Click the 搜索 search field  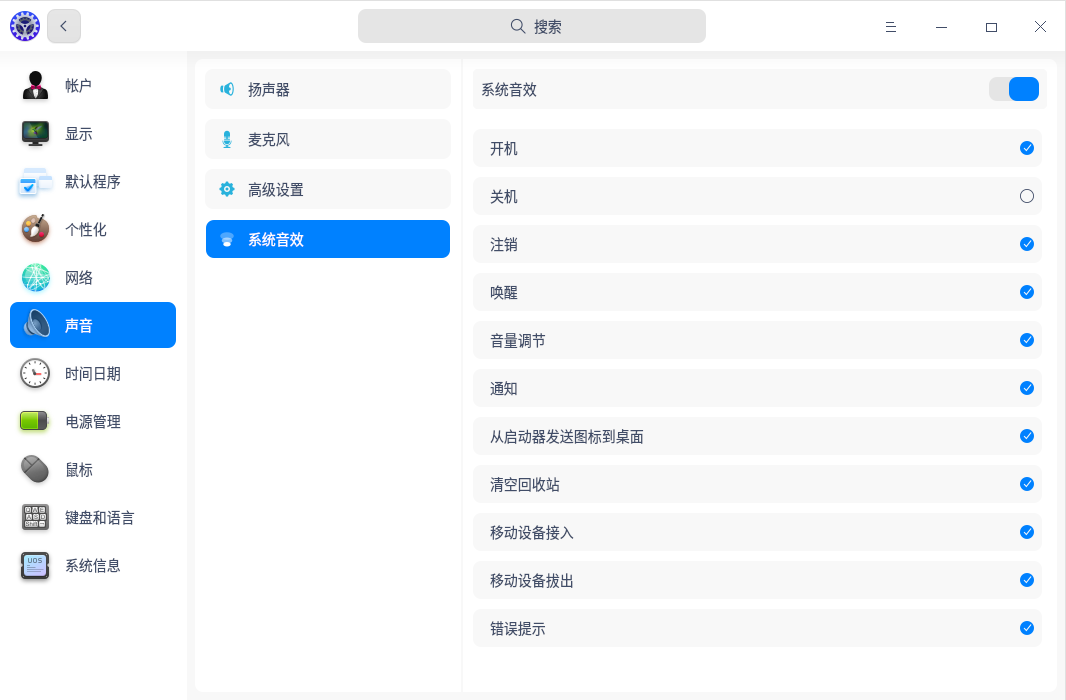(x=532, y=27)
